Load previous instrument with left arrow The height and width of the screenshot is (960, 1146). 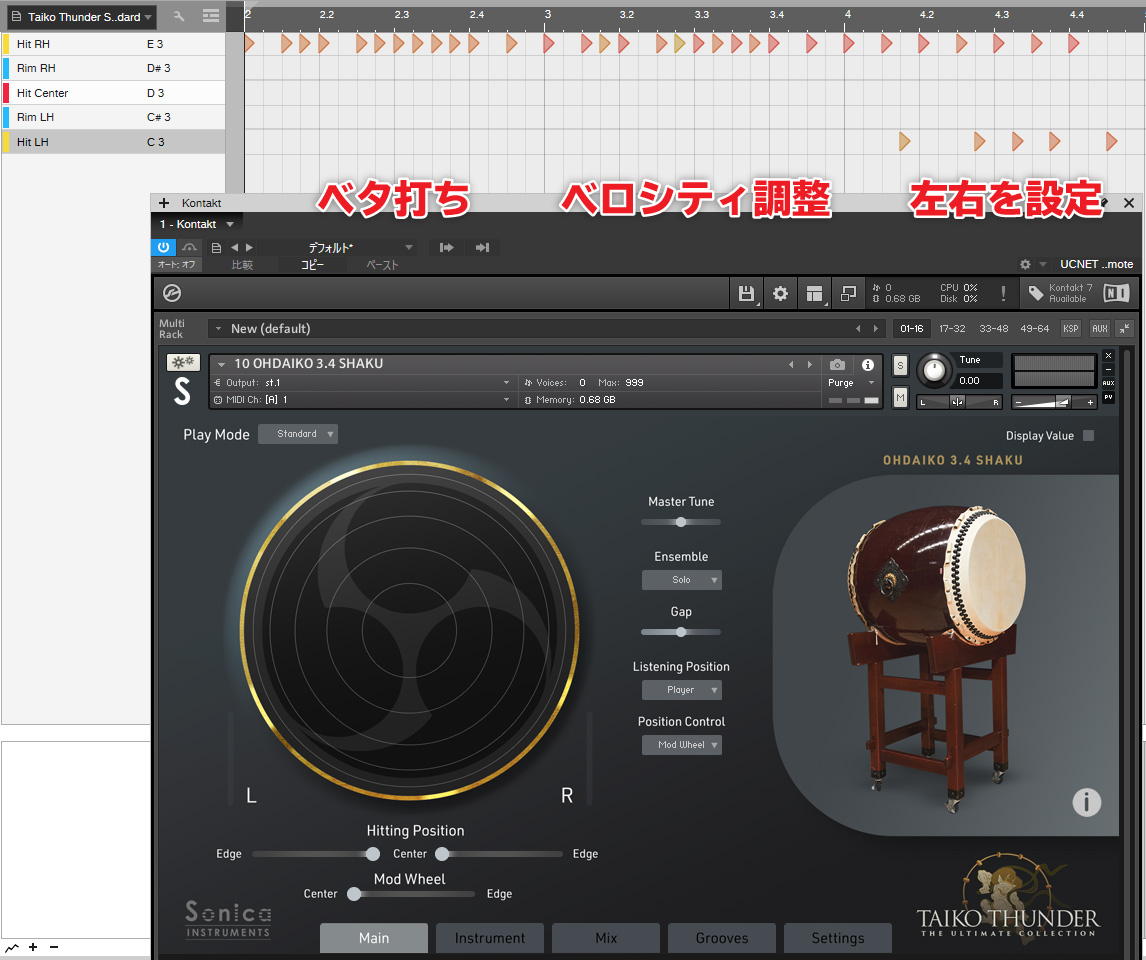(791, 364)
